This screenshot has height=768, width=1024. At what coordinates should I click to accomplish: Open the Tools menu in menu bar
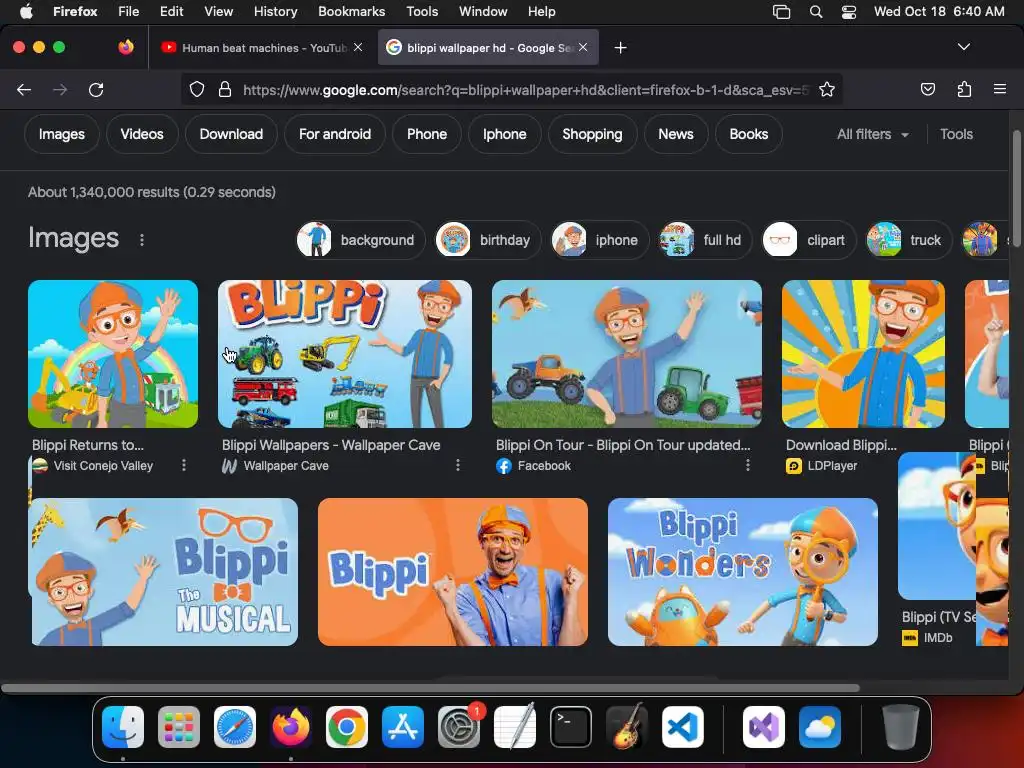(x=422, y=11)
